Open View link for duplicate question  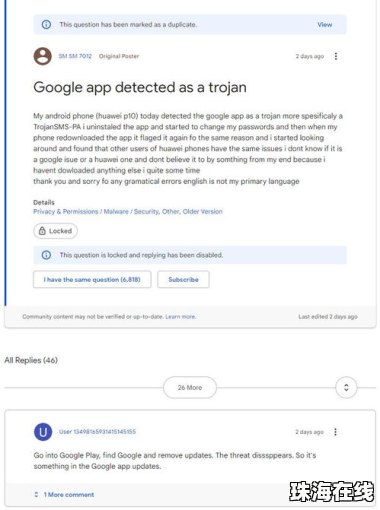point(324,25)
